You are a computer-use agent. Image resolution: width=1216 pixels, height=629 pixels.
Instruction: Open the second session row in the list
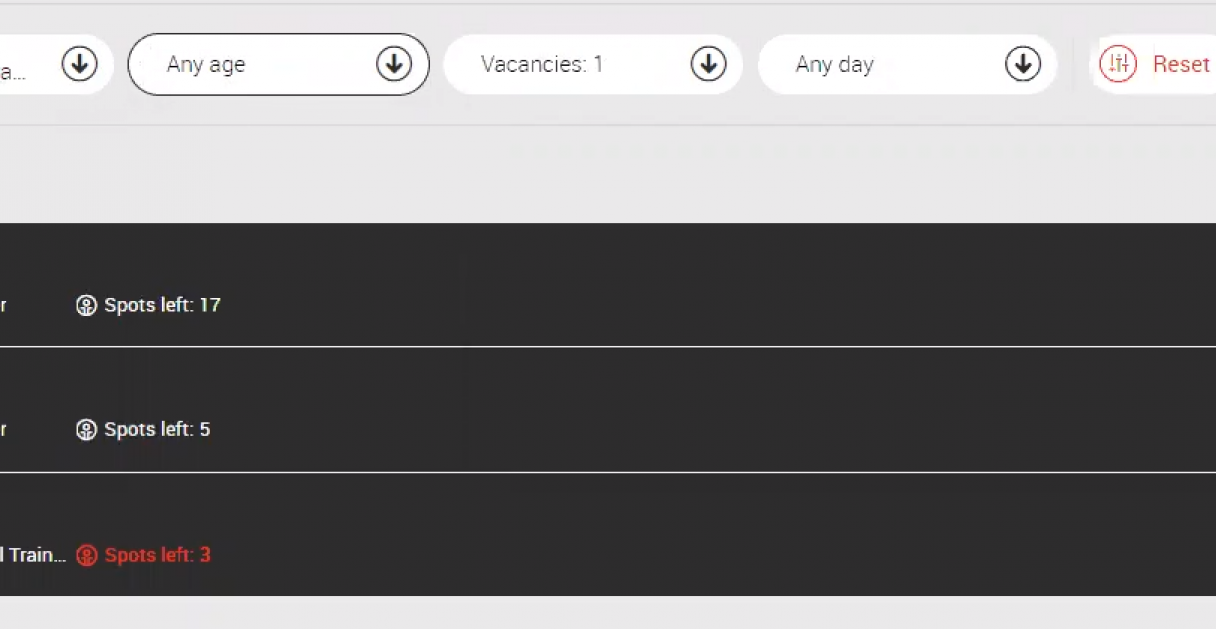coord(608,409)
